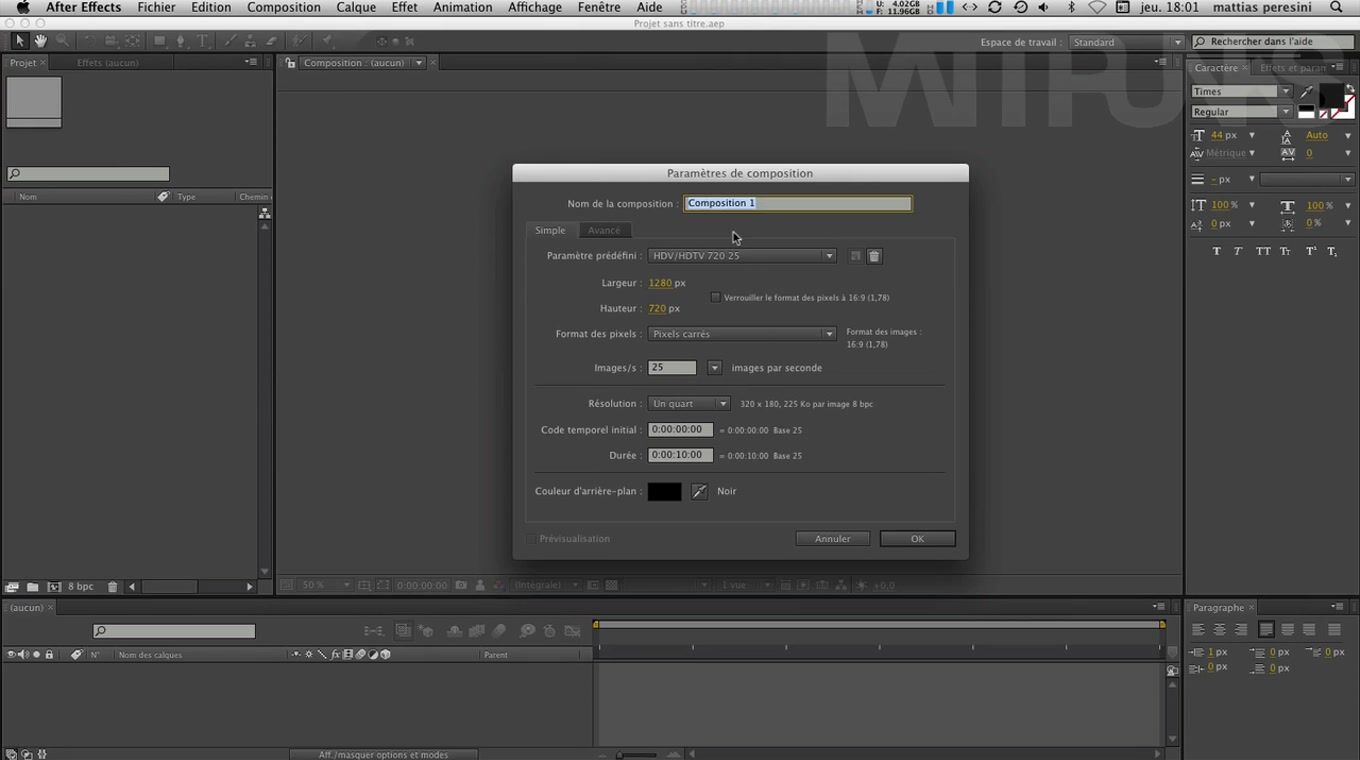The height and width of the screenshot is (760, 1360).
Task: Click the OK button in the dialog
Action: 917,539
